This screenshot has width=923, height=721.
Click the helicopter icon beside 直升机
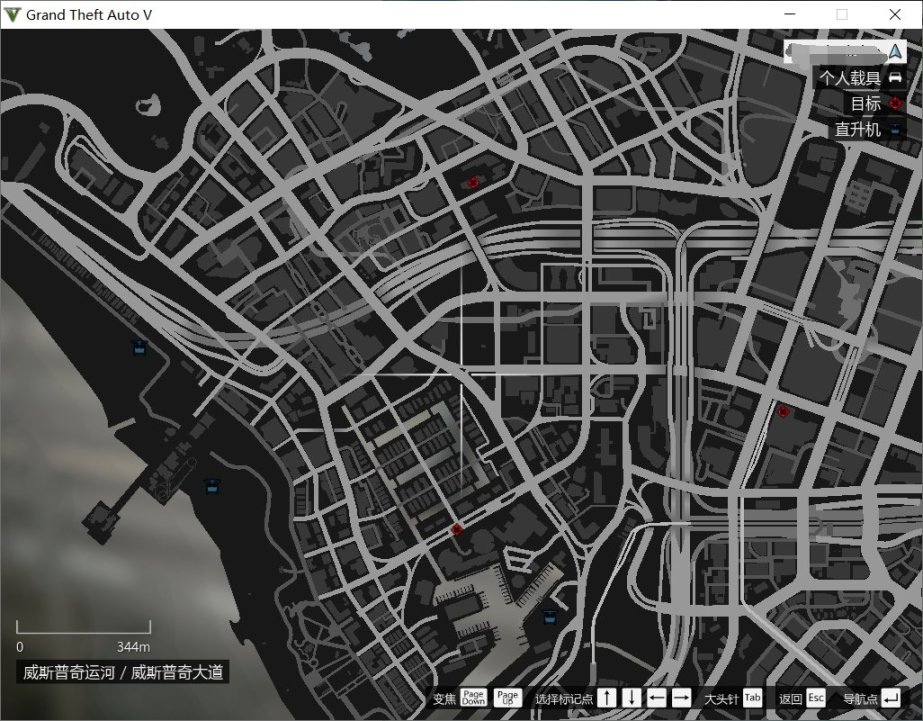point(895,129)
